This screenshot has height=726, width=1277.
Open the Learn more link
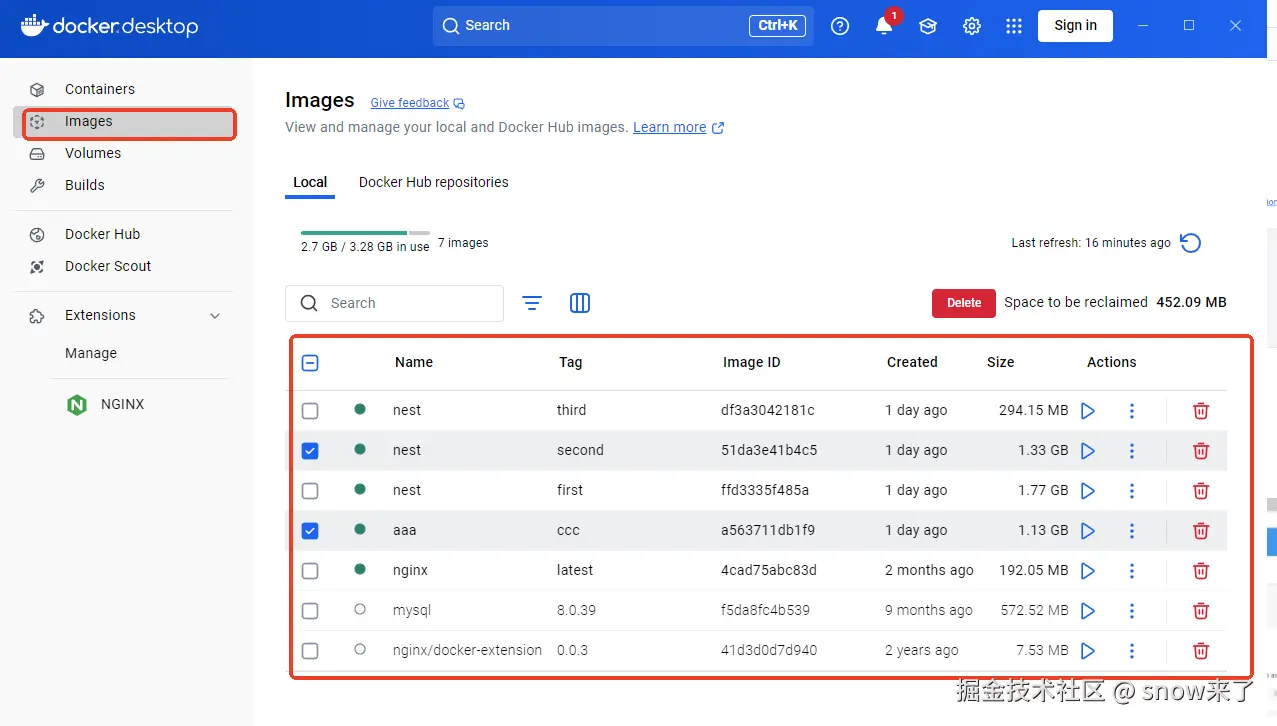click(x=679, y=127)
